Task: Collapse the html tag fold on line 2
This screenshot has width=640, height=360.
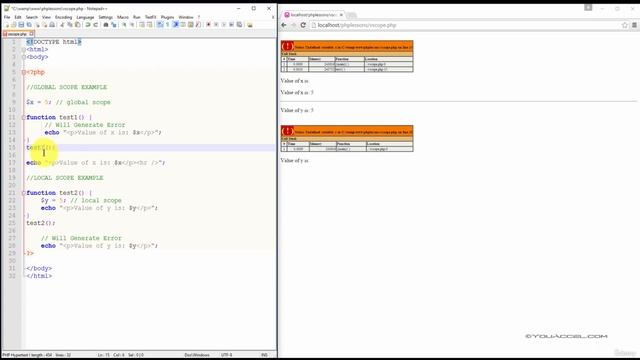Action: (x=24, y=49)
